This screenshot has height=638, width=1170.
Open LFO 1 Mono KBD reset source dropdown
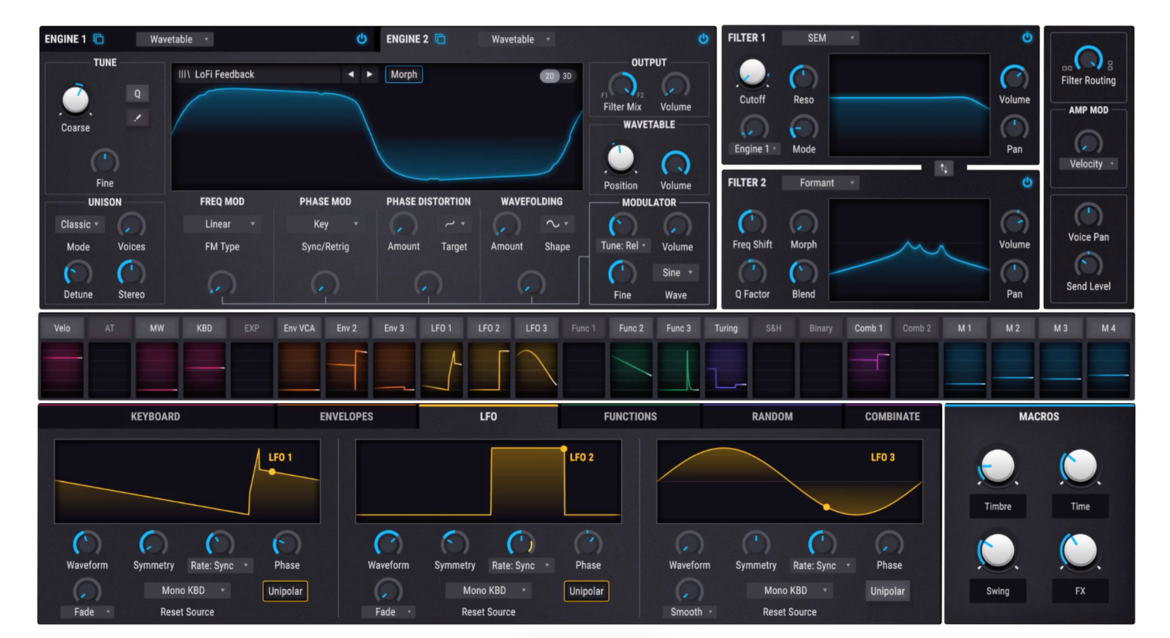[x=187, y=590]
